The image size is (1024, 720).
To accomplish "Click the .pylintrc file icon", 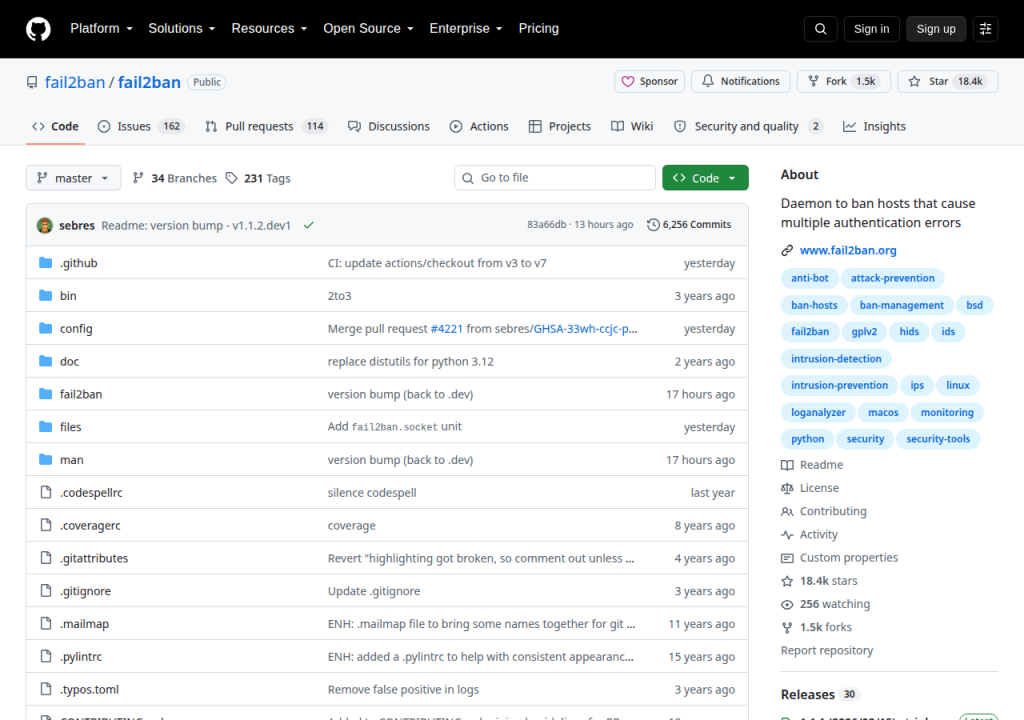I will coord(46,656).
